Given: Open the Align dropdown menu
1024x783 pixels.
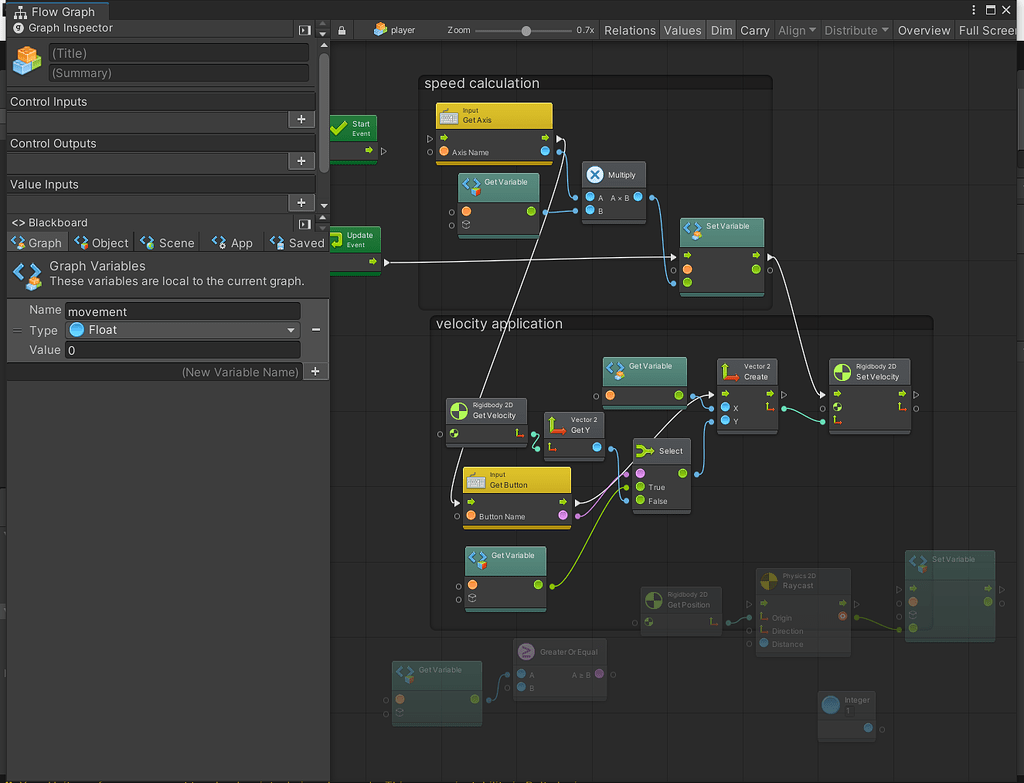Looking at the screenshot, I should pyautogui.click(x=797, y=31).
